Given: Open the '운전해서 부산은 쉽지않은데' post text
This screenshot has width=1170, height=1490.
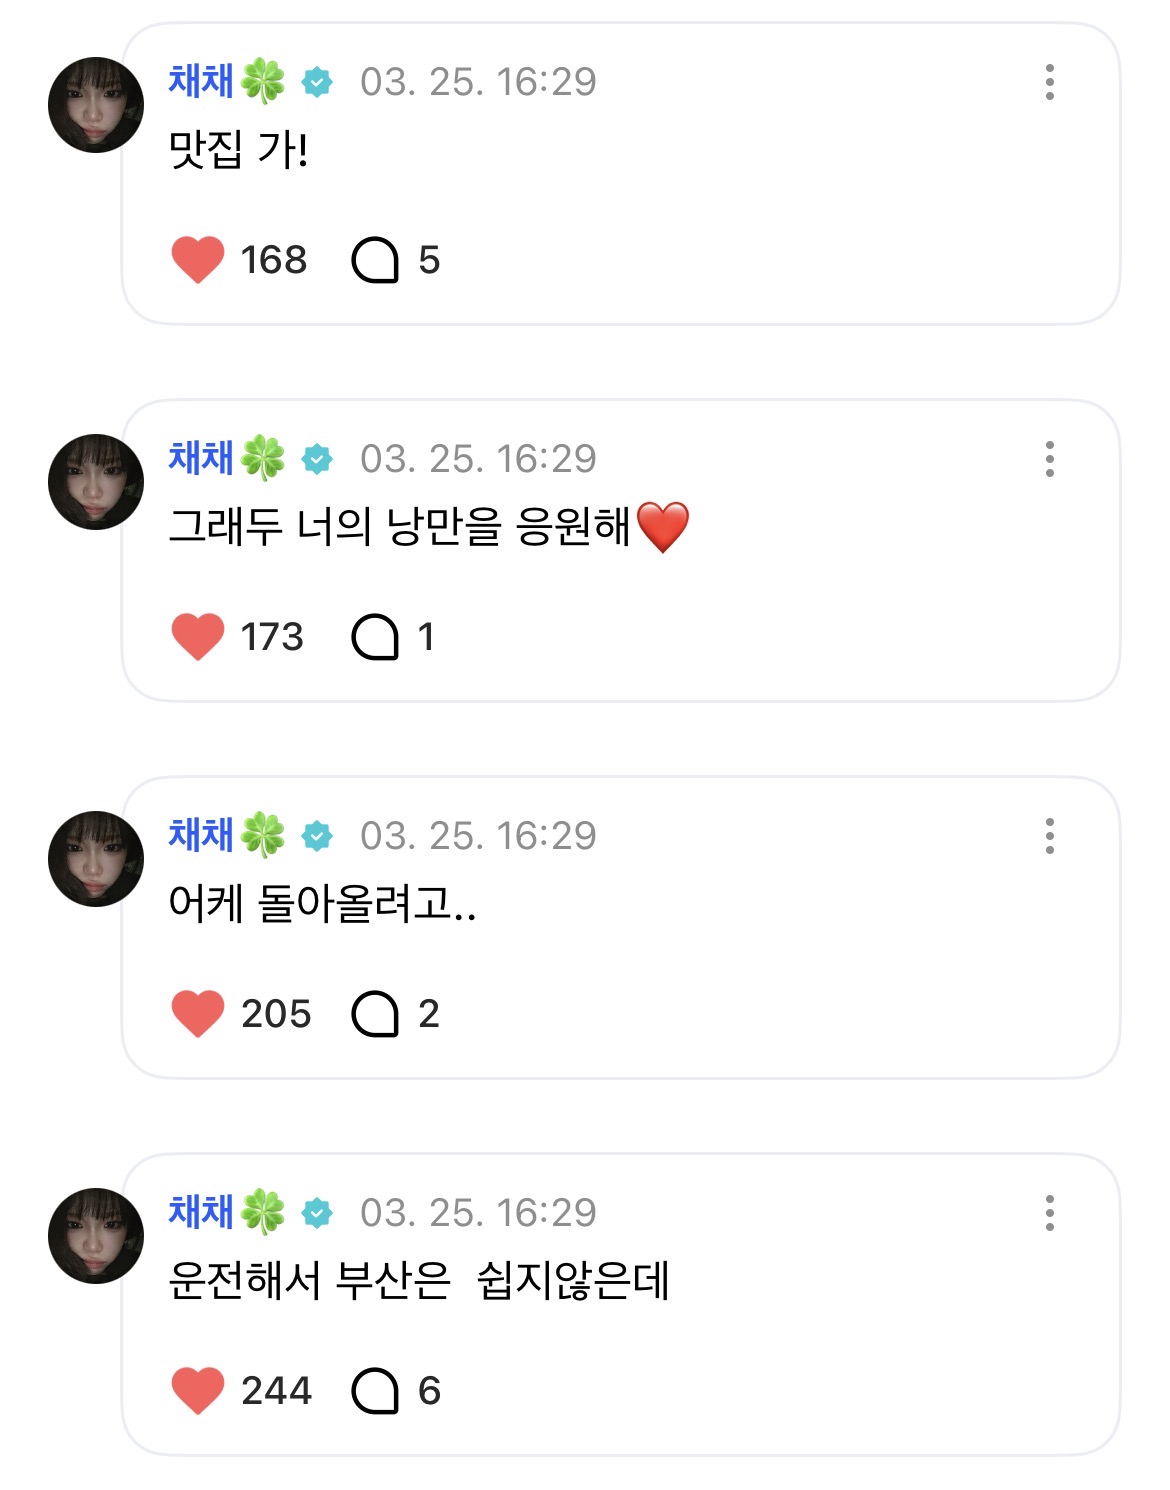Looking at the screenshot, I should [x=418, y=1281].
